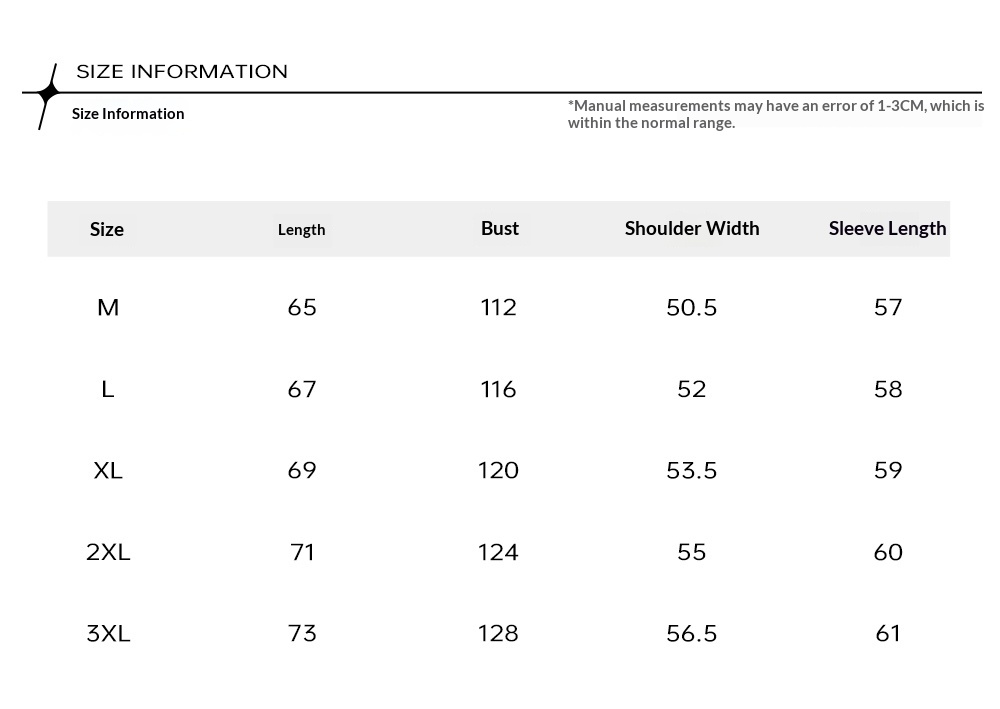Click the four-point star decoration icon
The height and width of the screenshot is (709, 1000).
[47, 94]
